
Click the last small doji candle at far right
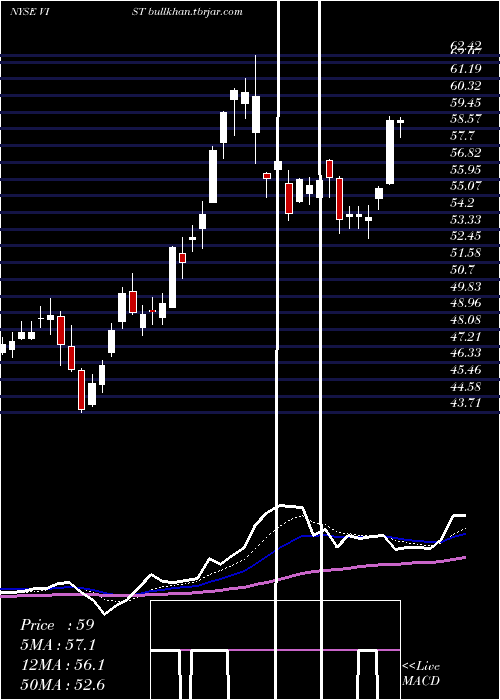[x=400, y=127]
